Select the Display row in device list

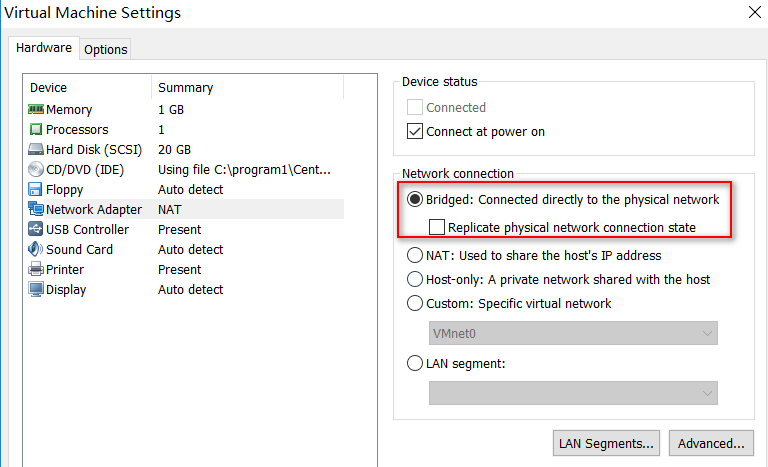click(x=66, y=289)
